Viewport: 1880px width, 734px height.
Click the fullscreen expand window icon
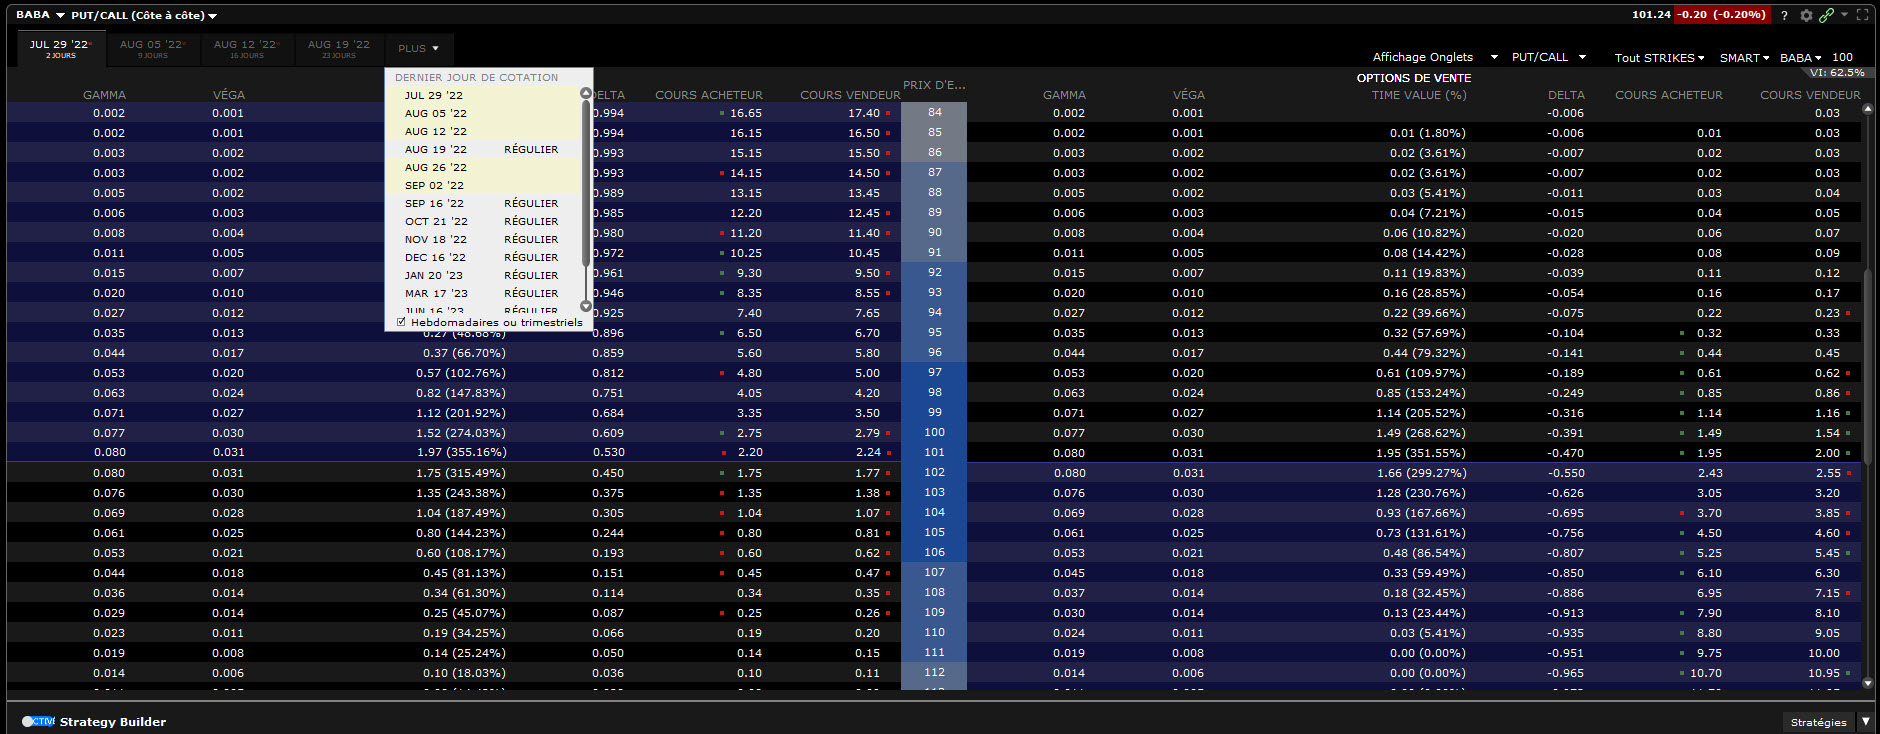point(1862,15)
